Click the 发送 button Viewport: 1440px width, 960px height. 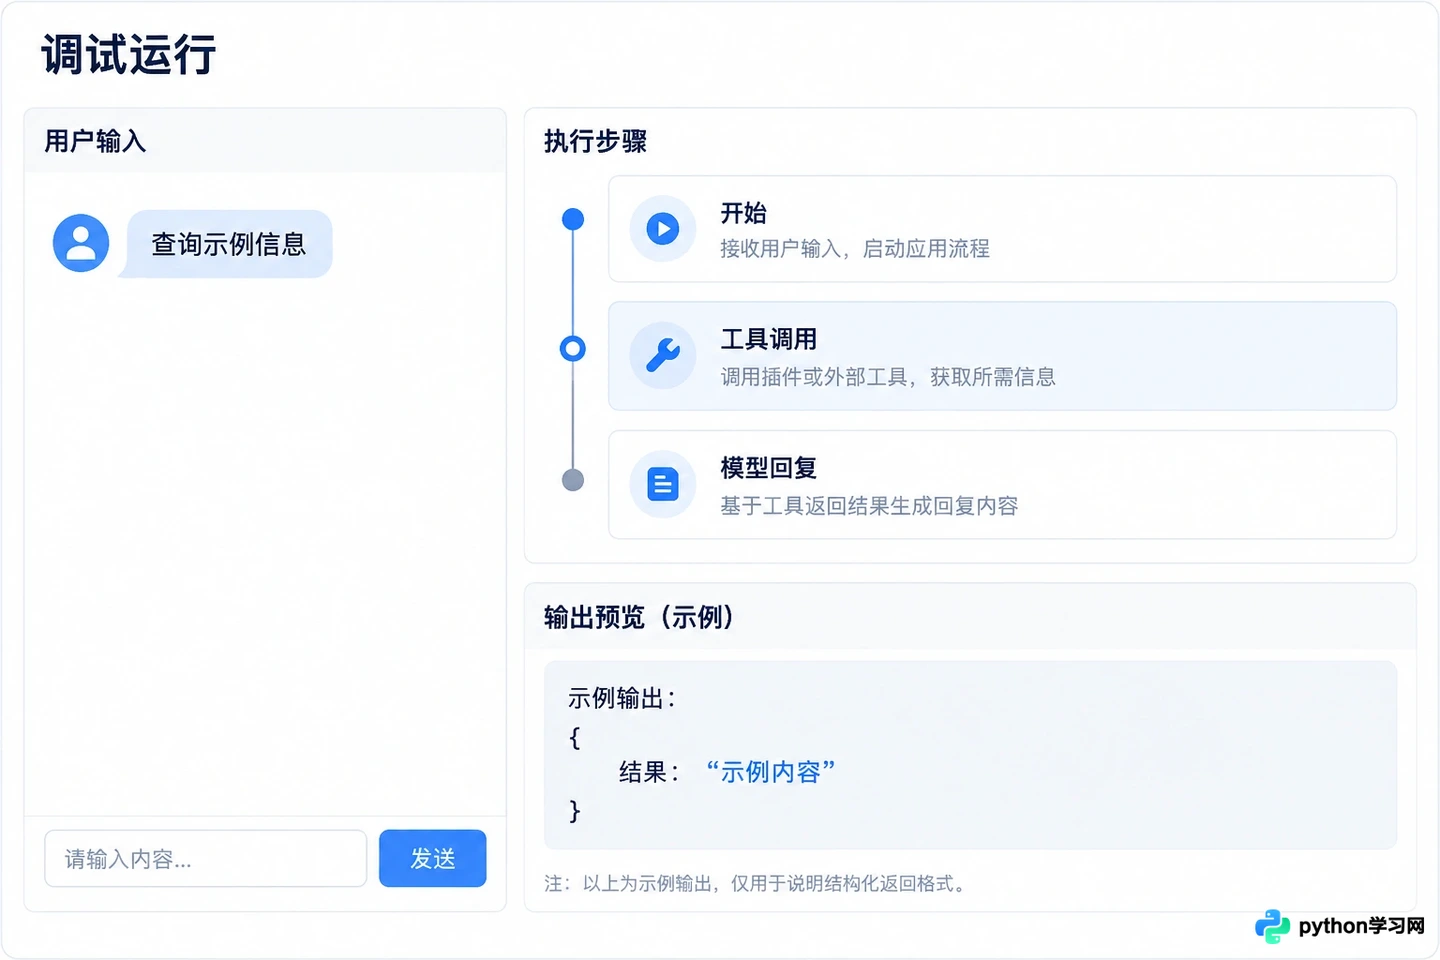coord(433,858)
